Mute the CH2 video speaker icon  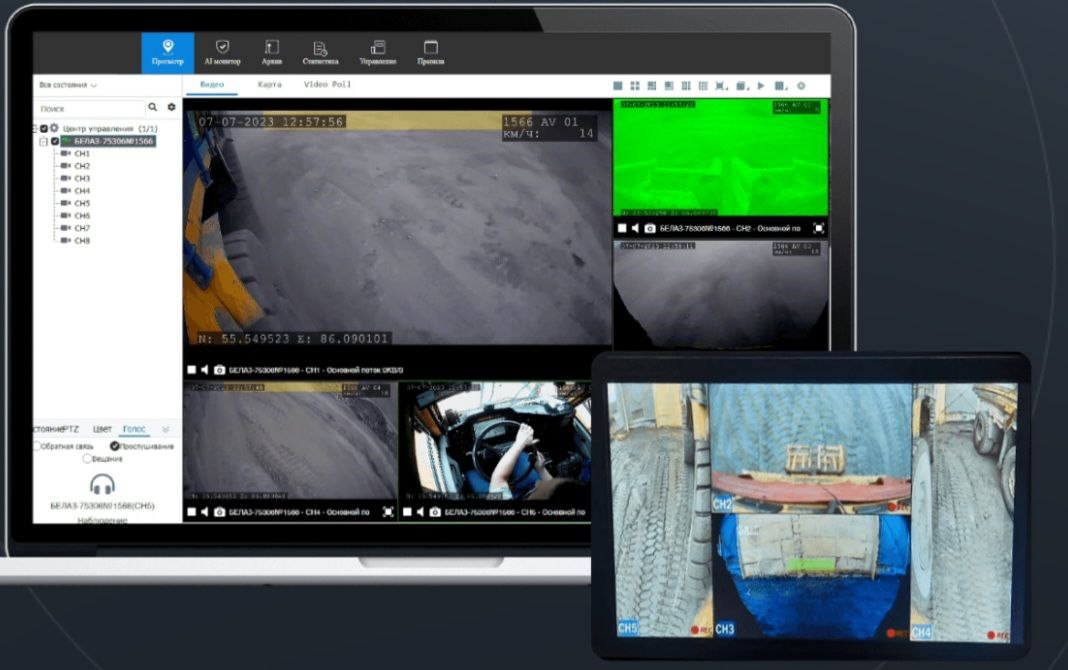pos(635,229)
